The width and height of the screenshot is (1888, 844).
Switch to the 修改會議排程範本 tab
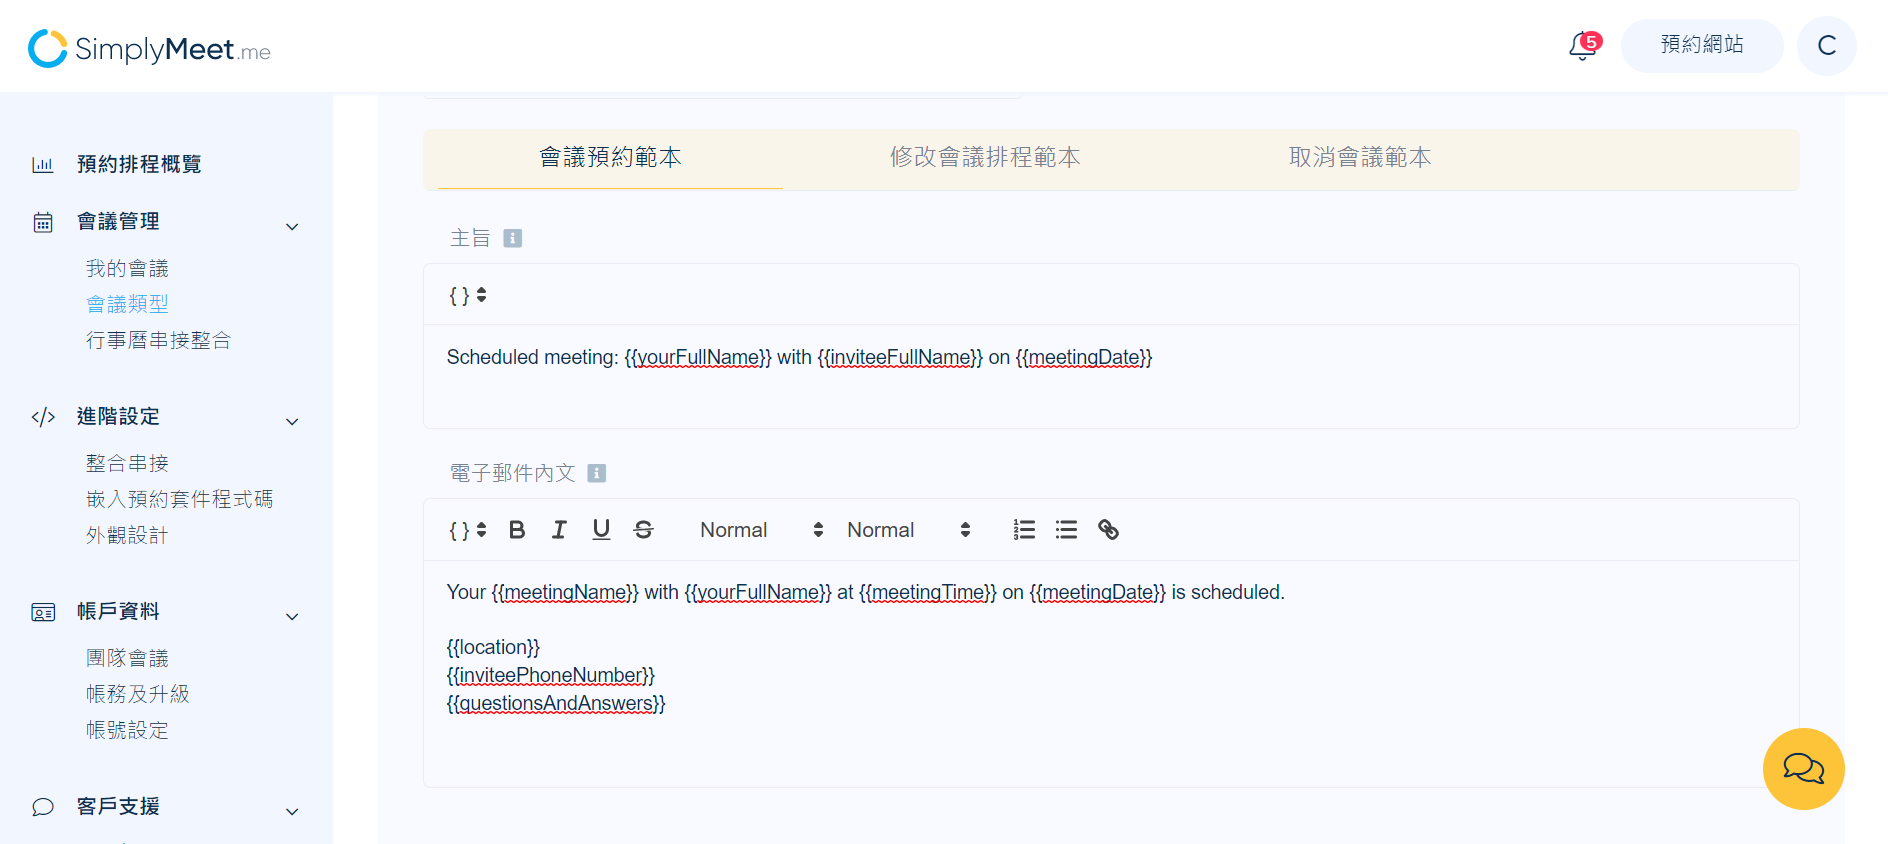coord(985,158)
